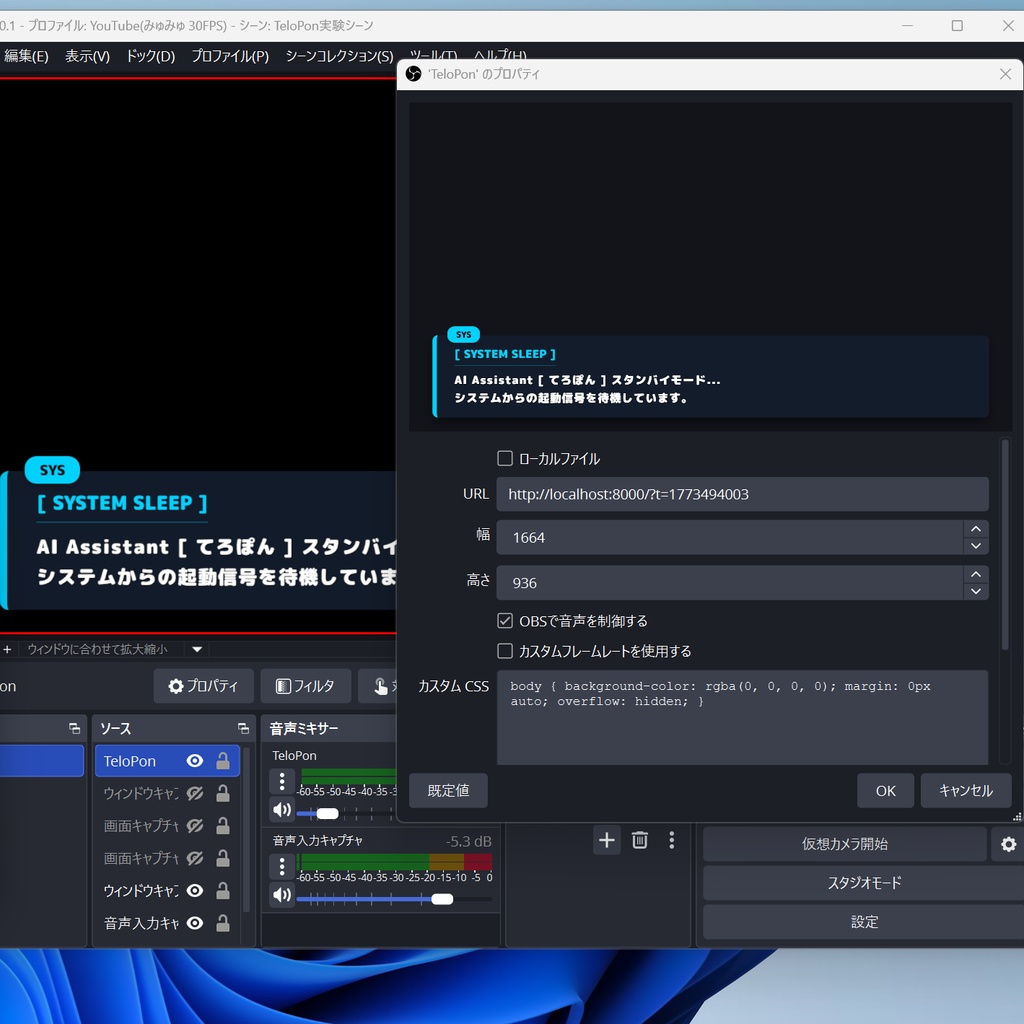Image resolution: width=1024 pixels, height=1024 pixels.
Task: Open the ウィンドウに合わせて拡大縮小 dropdown
Action: [x=195, y=649]
